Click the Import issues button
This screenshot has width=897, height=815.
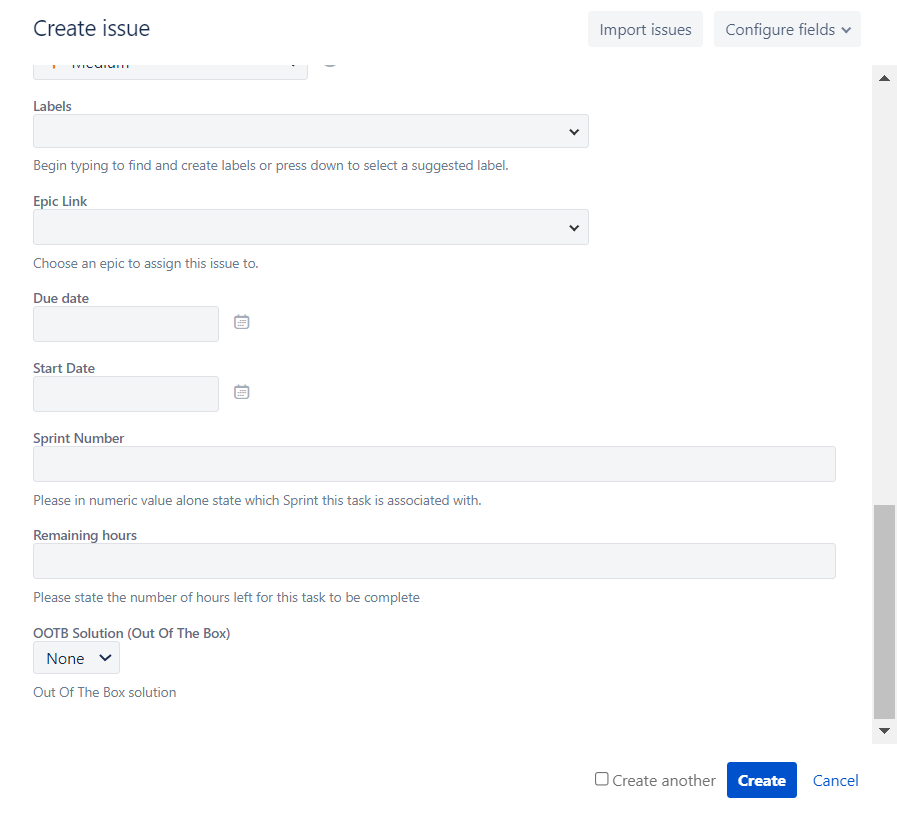[x=645, y=29]
